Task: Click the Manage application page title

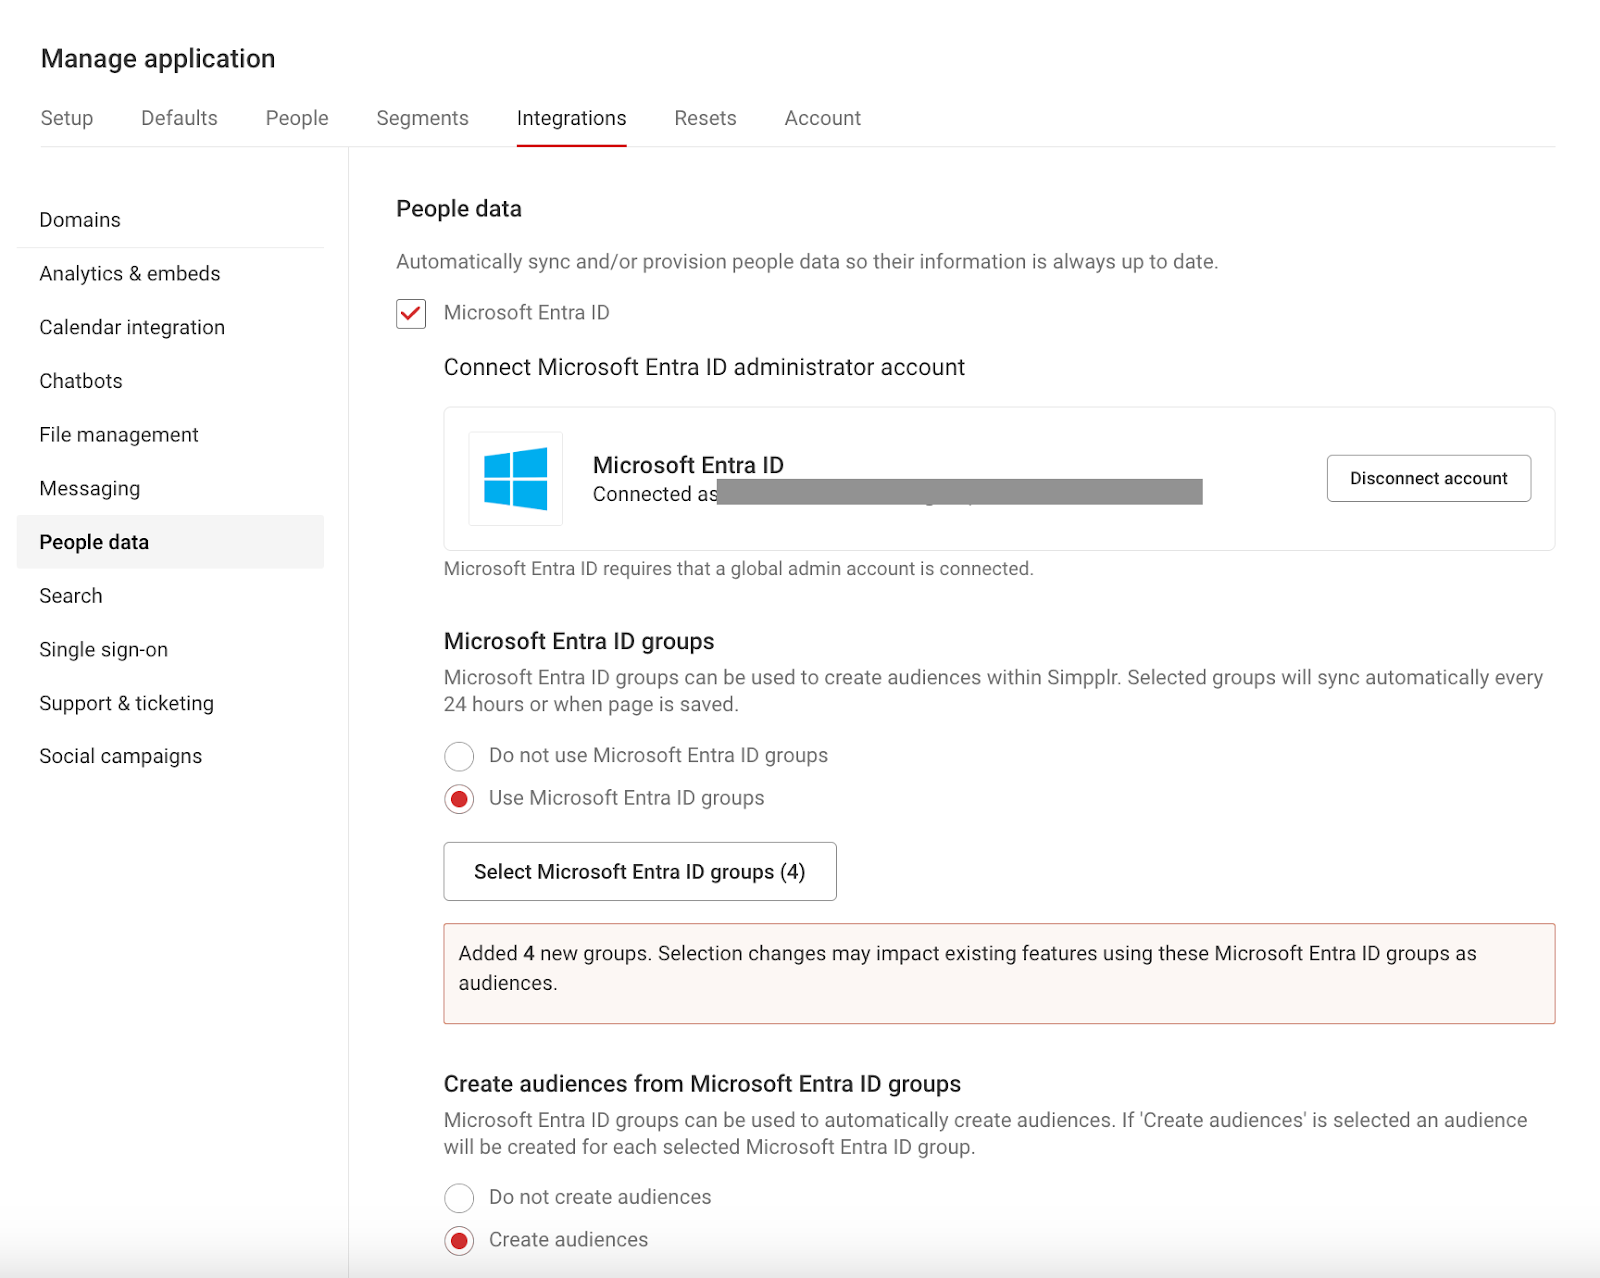Action: 158,59
